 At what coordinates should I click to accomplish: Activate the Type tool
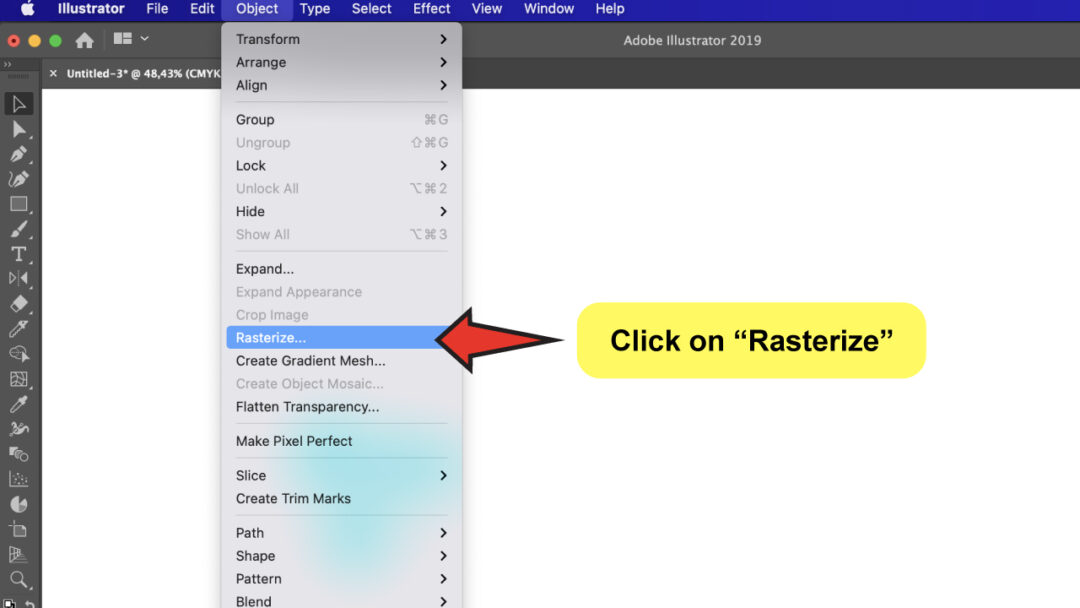point(18,253)
